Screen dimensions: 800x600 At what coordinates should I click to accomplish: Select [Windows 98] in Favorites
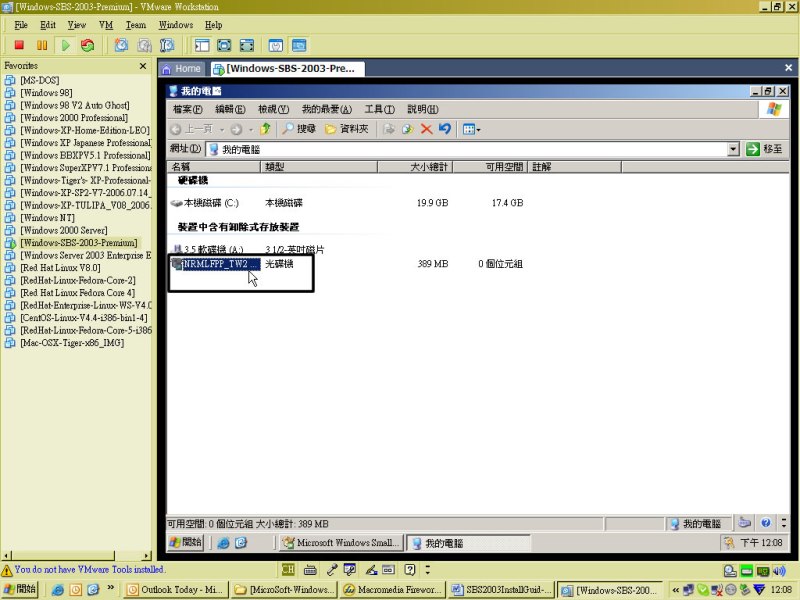pyautogui.click(x=46, y=93)
